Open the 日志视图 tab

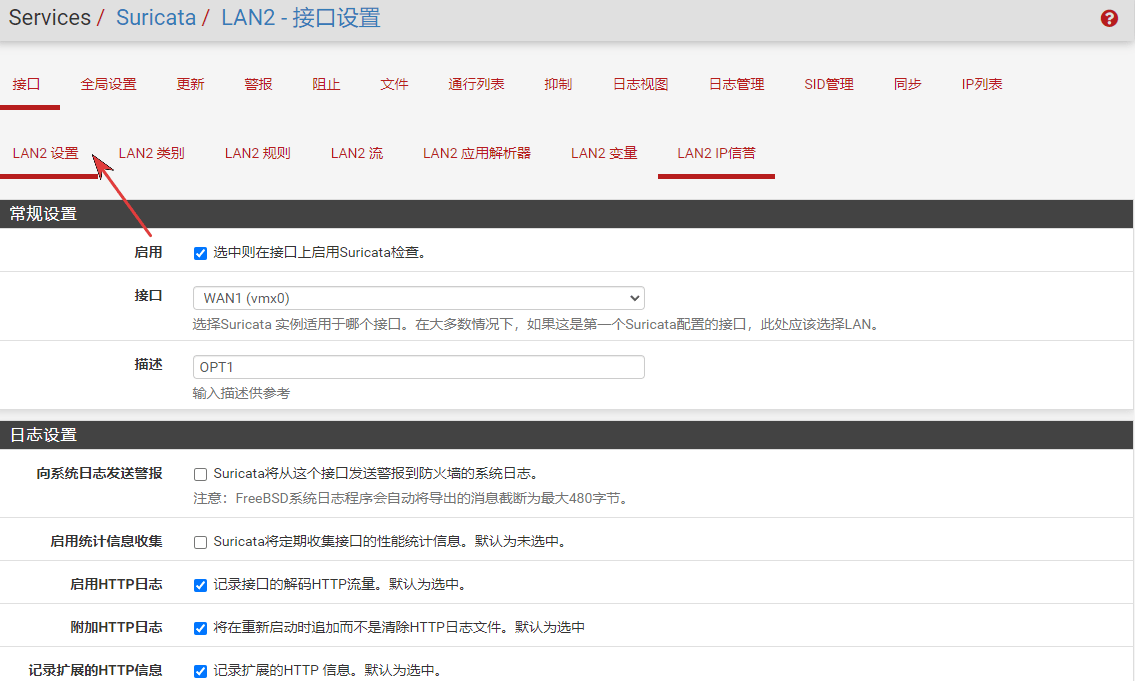click(x=640, y=84)
